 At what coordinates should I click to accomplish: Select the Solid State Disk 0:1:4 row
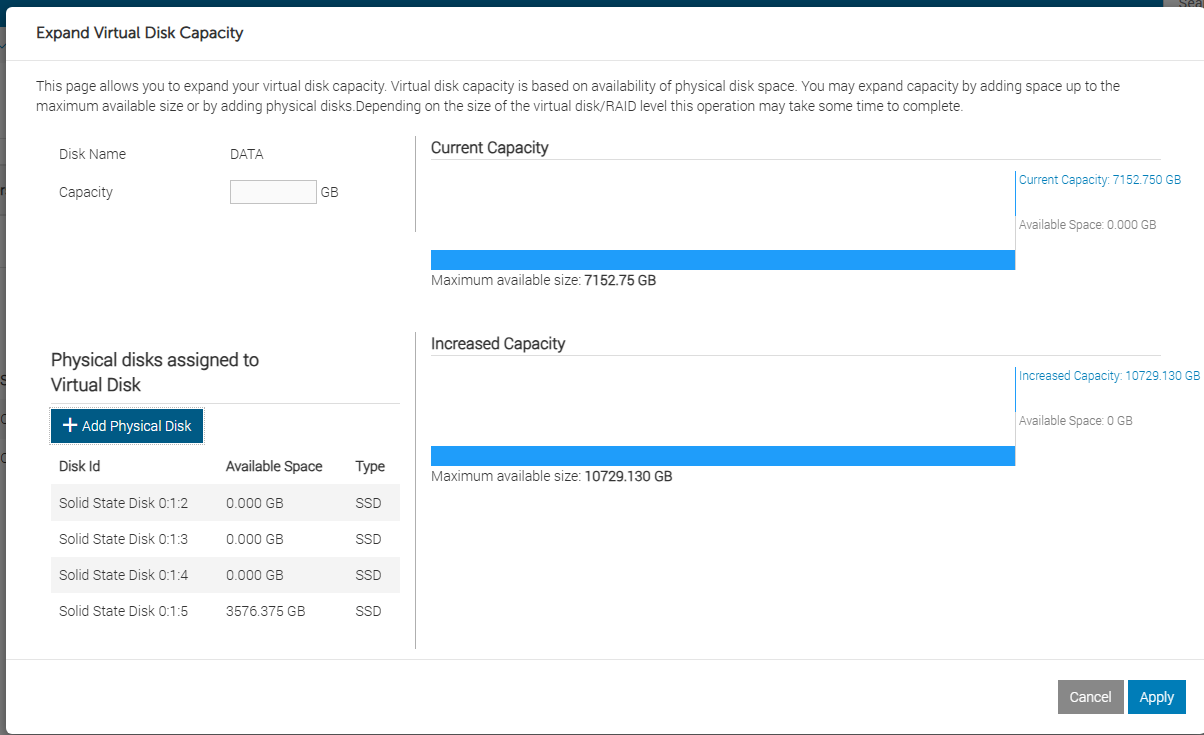click(x=123, y=575)
